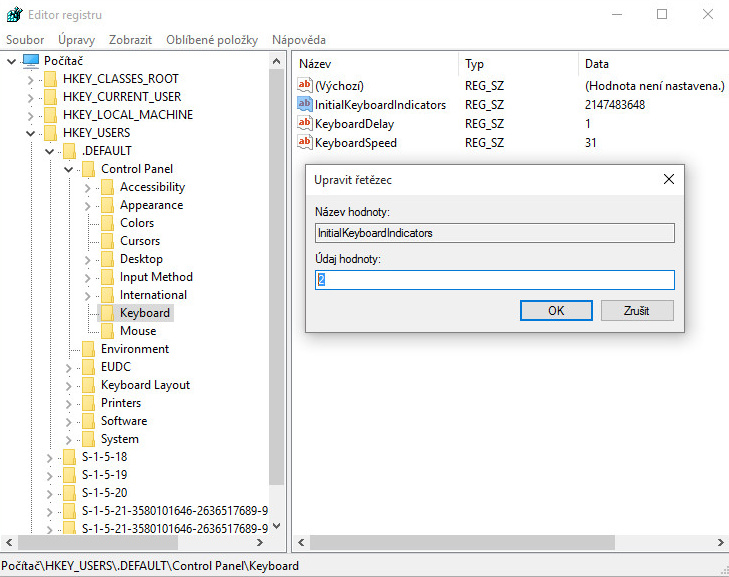Click the Appearance folder icon
This screenshot has height=577, width=729.
tap(107, 205)
